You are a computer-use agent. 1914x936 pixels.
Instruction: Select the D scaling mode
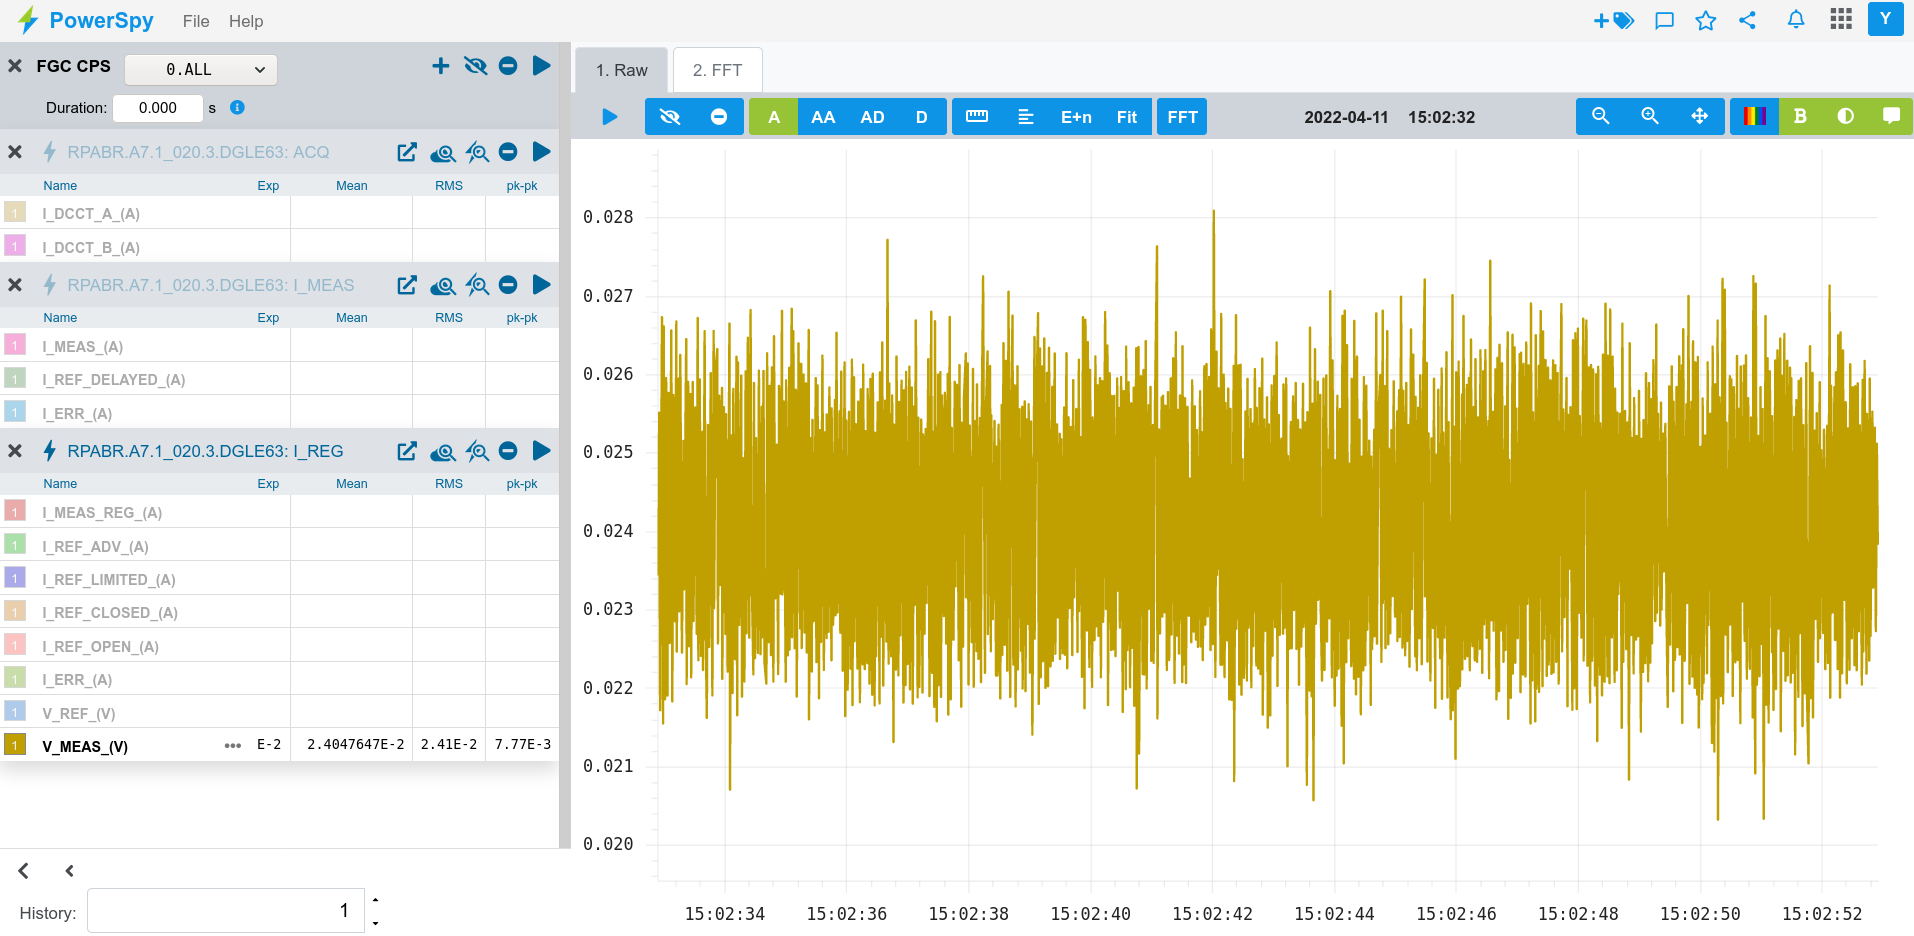click(x=922, y=117)
